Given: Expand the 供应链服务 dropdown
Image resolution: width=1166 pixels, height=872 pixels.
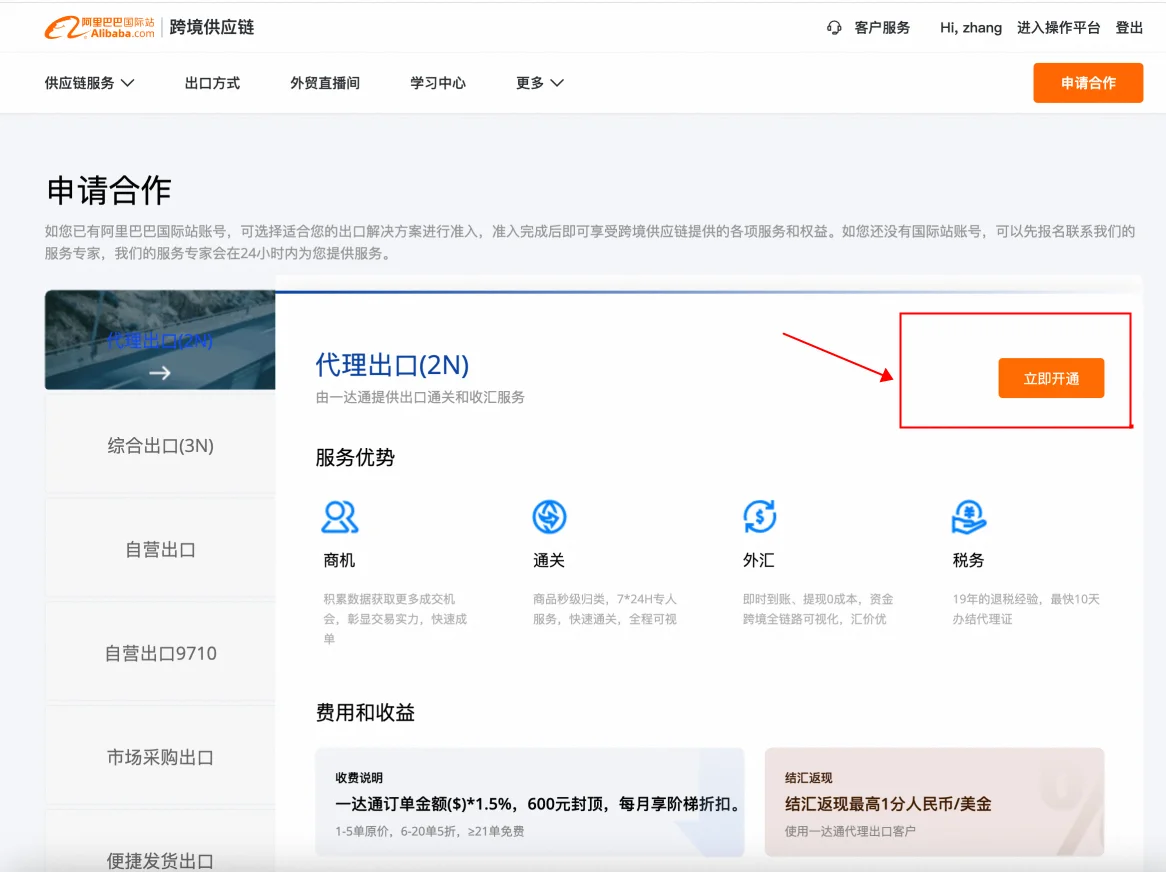Looking at the screenshot, I should pyautogui.click(x=89, y=83).
